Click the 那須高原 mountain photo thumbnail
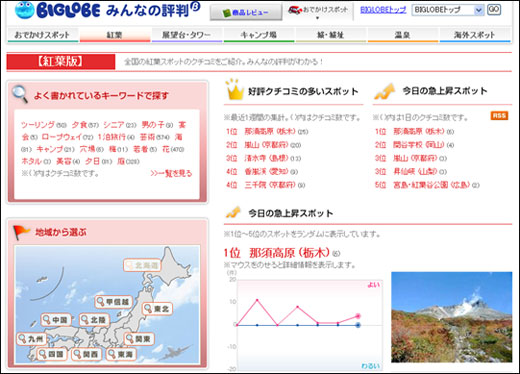 pyautogui.click(x=451, y=317)
